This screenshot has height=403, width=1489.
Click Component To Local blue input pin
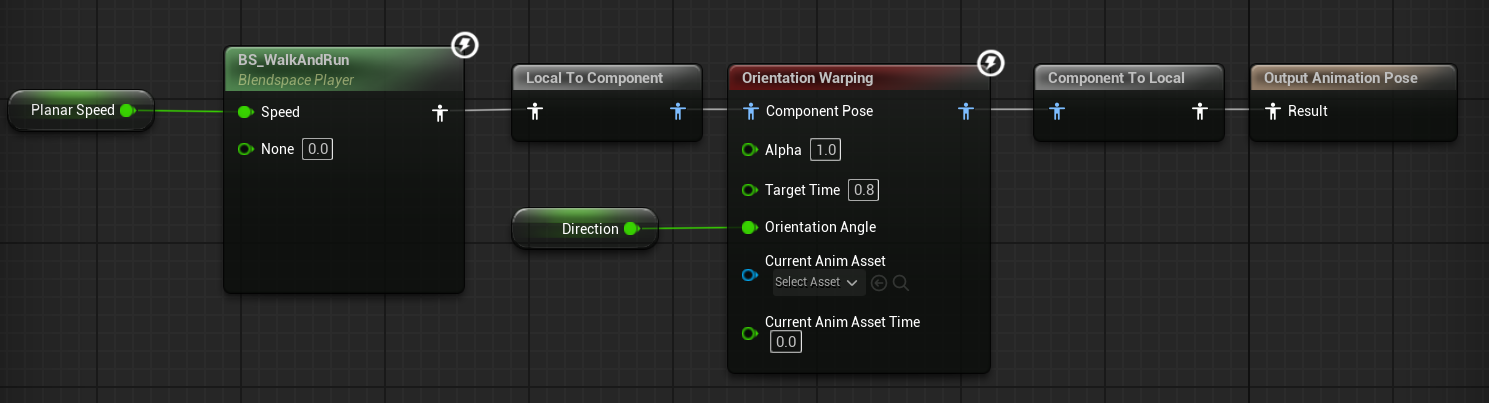click(x=1057, y=111)
